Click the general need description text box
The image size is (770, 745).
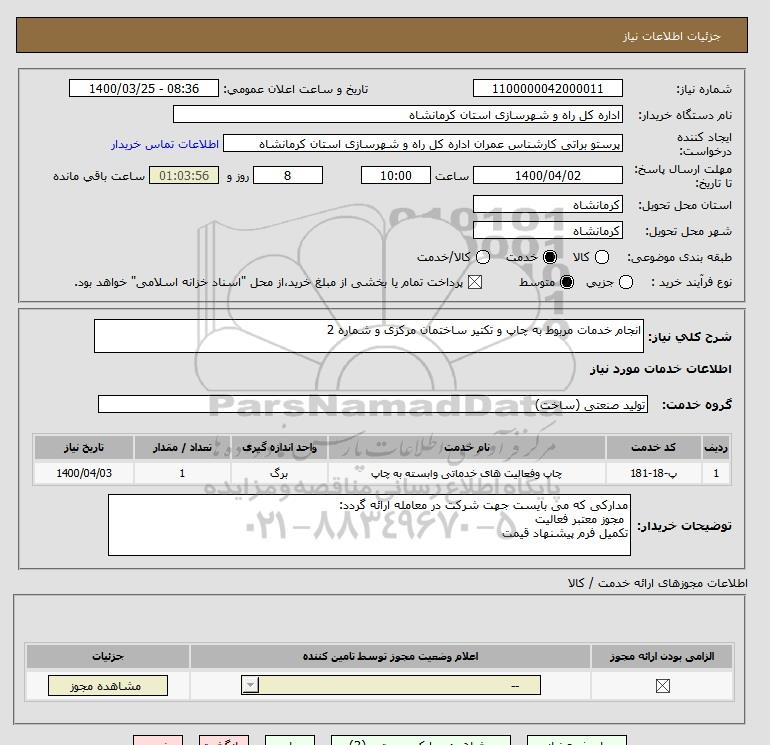point(369,336)
